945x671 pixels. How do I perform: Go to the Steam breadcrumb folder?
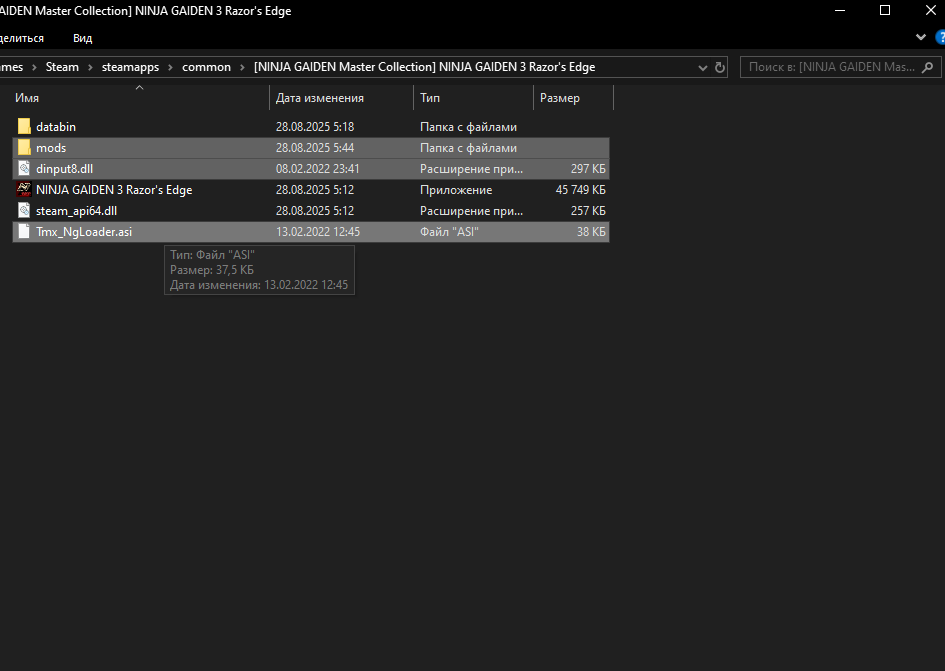tap(62, 67)
